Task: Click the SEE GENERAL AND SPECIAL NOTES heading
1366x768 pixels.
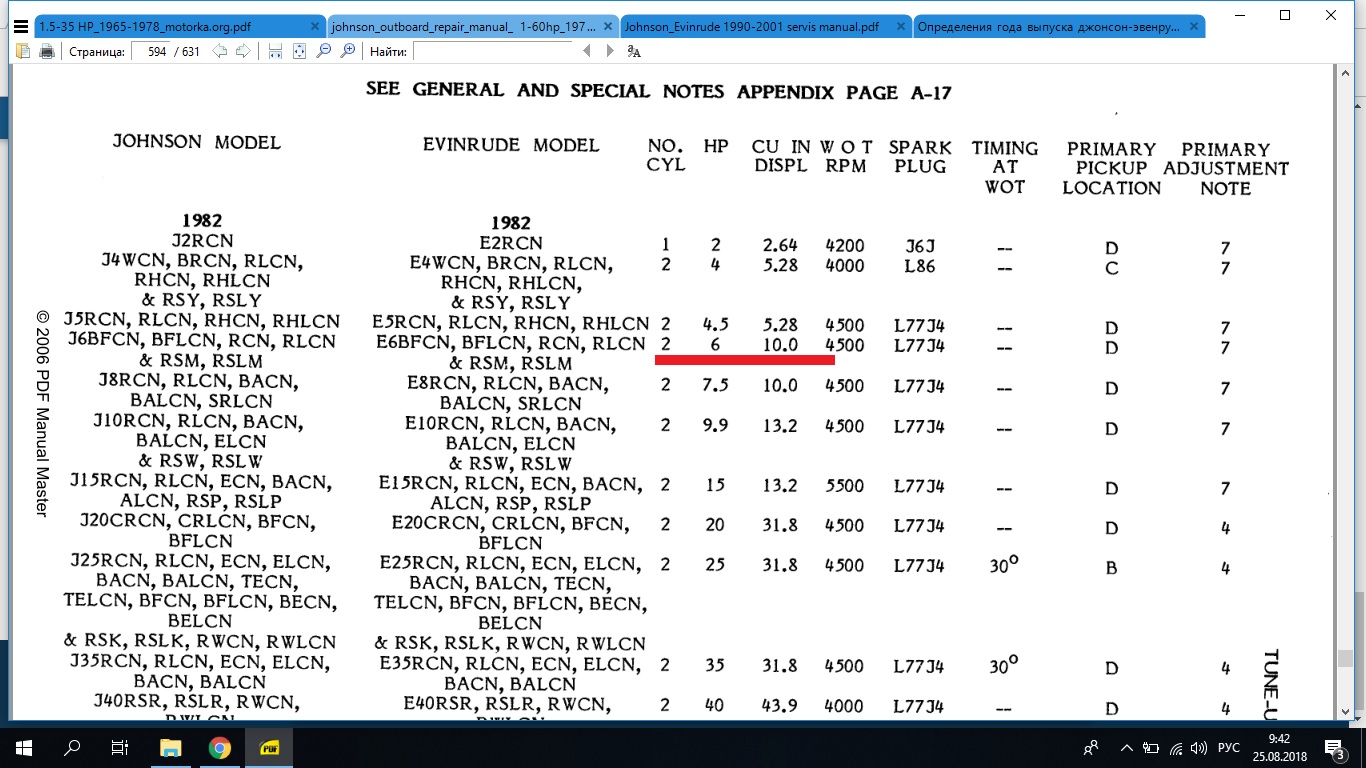Action: pyautogui.click(x=659, y=91)
